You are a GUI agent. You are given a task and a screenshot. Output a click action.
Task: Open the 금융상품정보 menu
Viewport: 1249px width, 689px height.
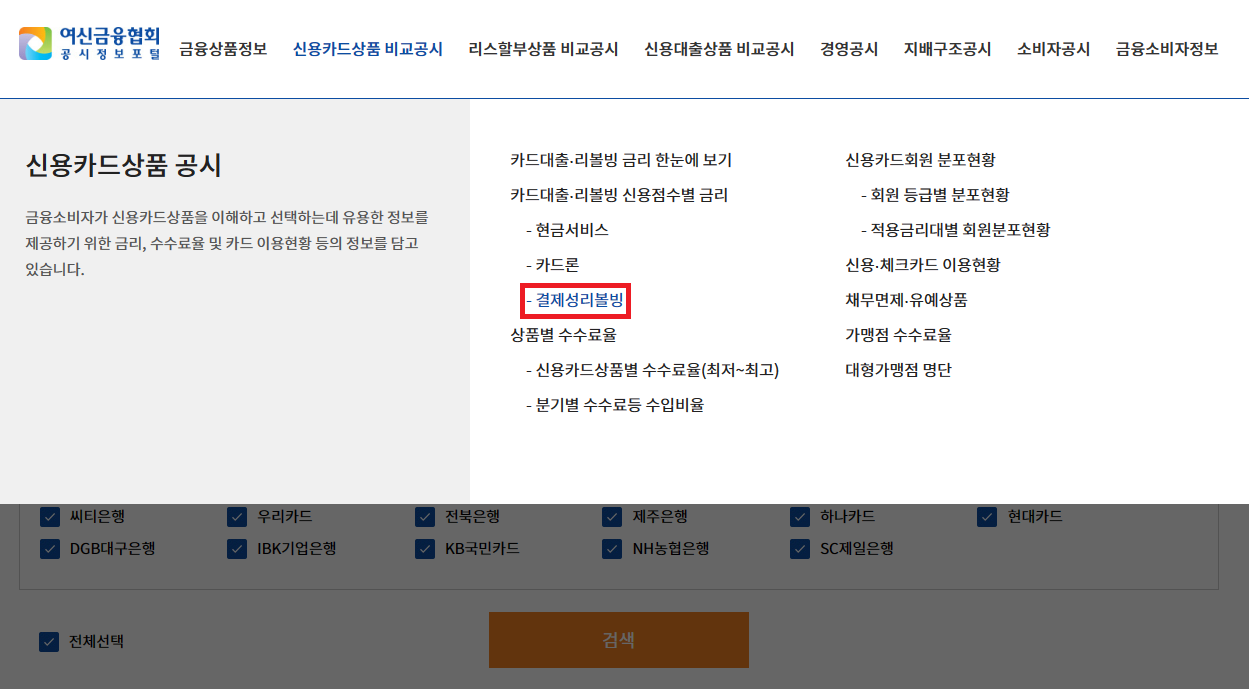(224, 47)
